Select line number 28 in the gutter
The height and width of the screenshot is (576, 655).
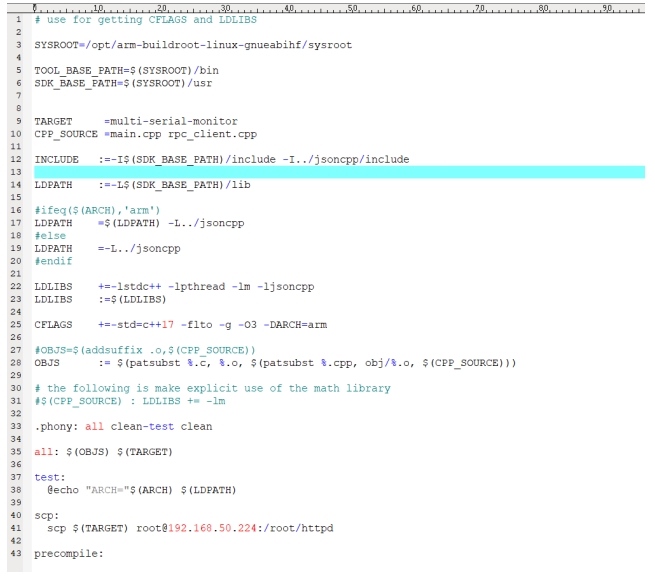tap(18, 363)
